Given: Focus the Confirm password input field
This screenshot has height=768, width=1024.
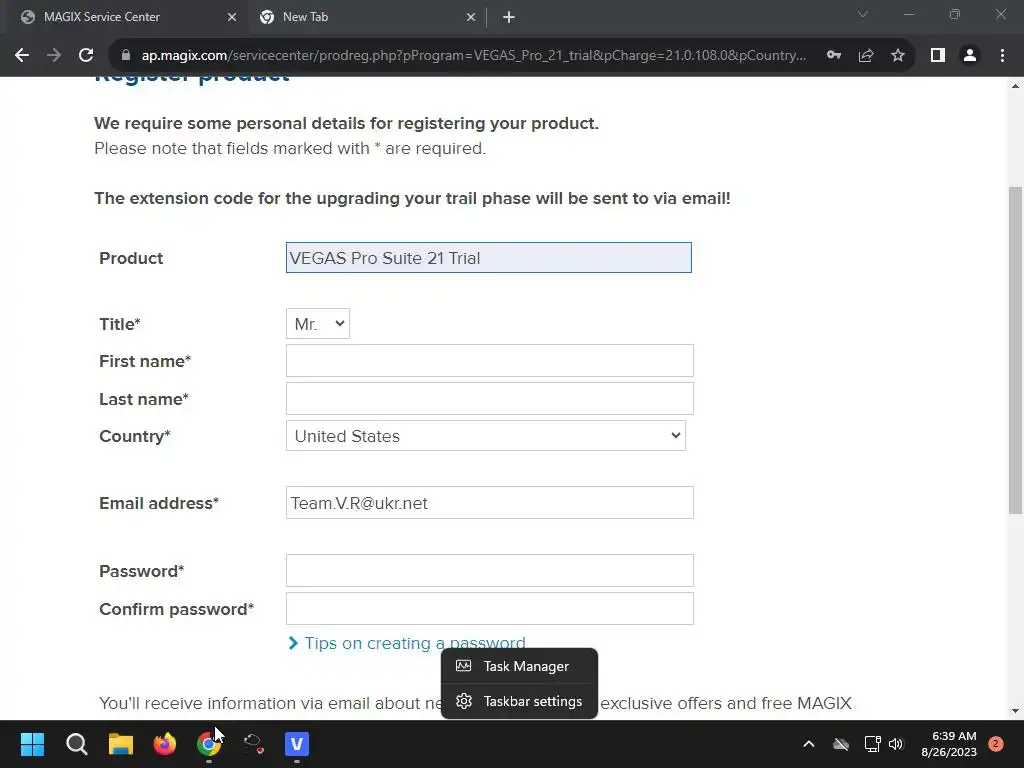Looking at the screenshot, I should (490, 609).
